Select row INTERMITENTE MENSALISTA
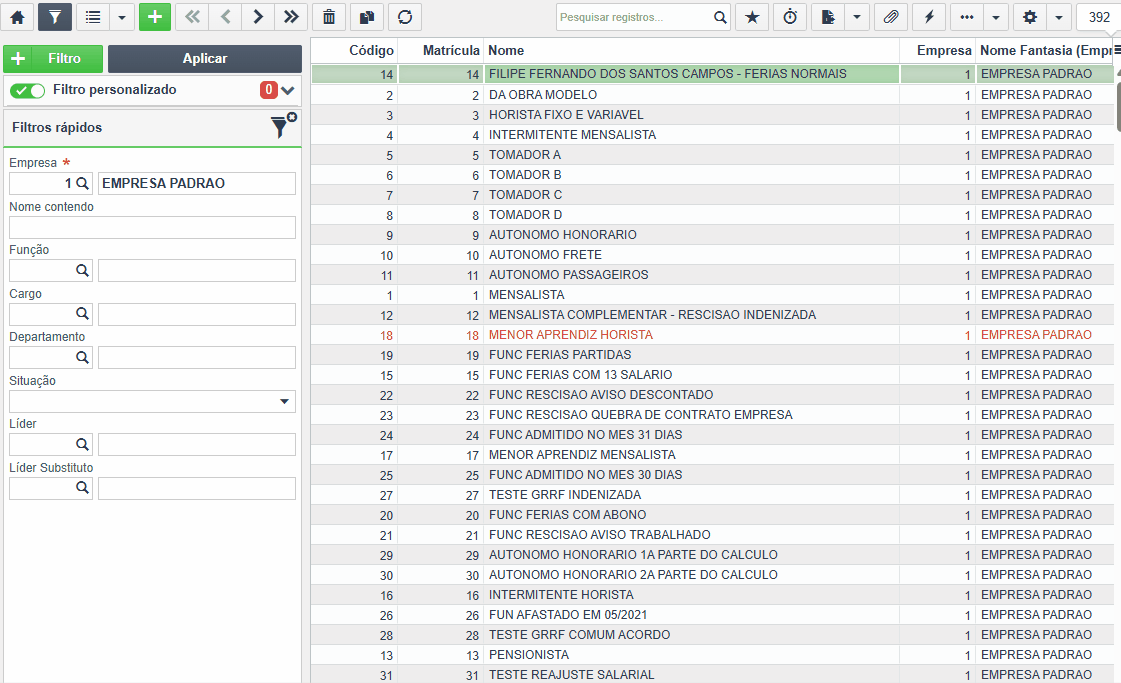 [712, 134]
